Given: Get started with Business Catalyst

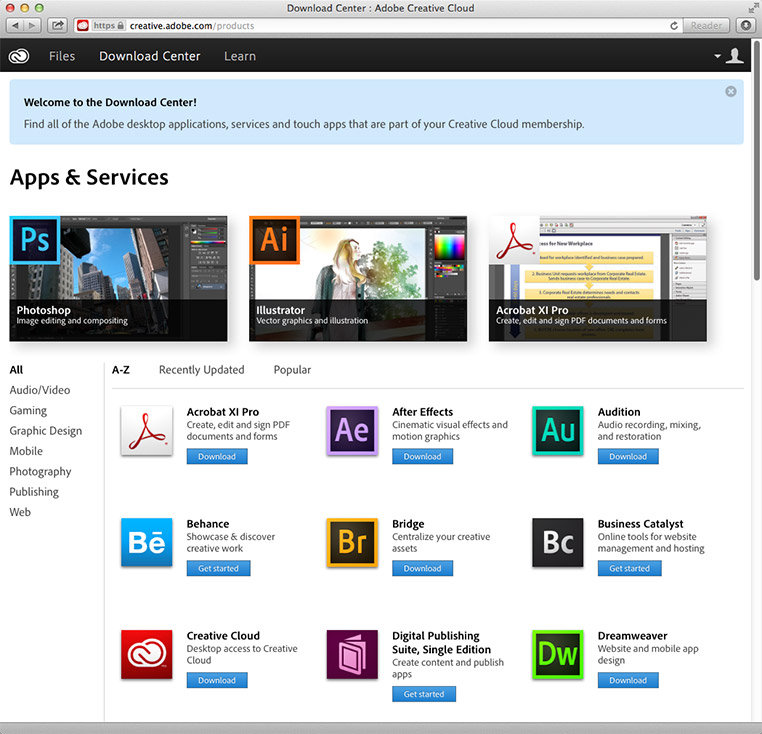Looking at the screenshot, I should [630, 568].
